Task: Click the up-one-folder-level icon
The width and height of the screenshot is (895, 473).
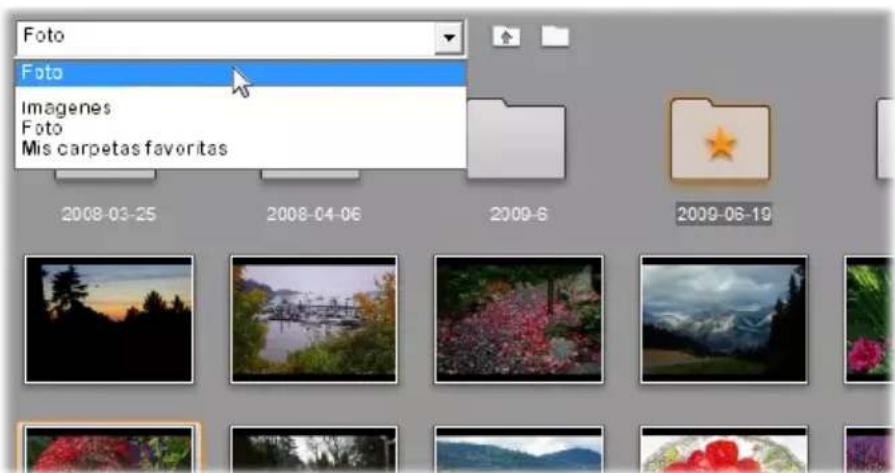Action: coord(506,37)
